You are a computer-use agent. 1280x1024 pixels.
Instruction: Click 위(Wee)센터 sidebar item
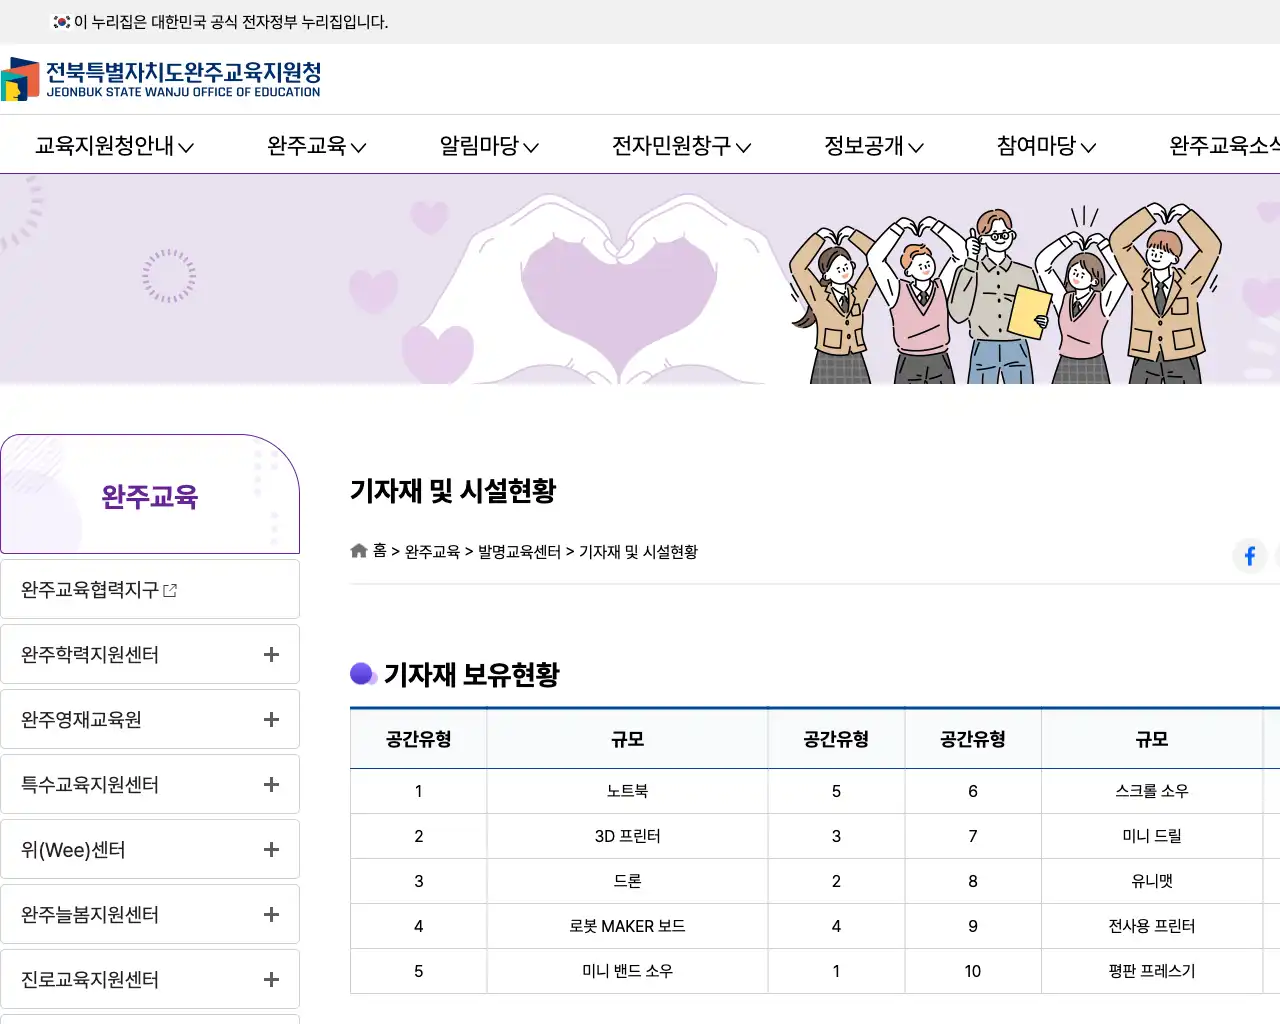click(x=150, y=849)
